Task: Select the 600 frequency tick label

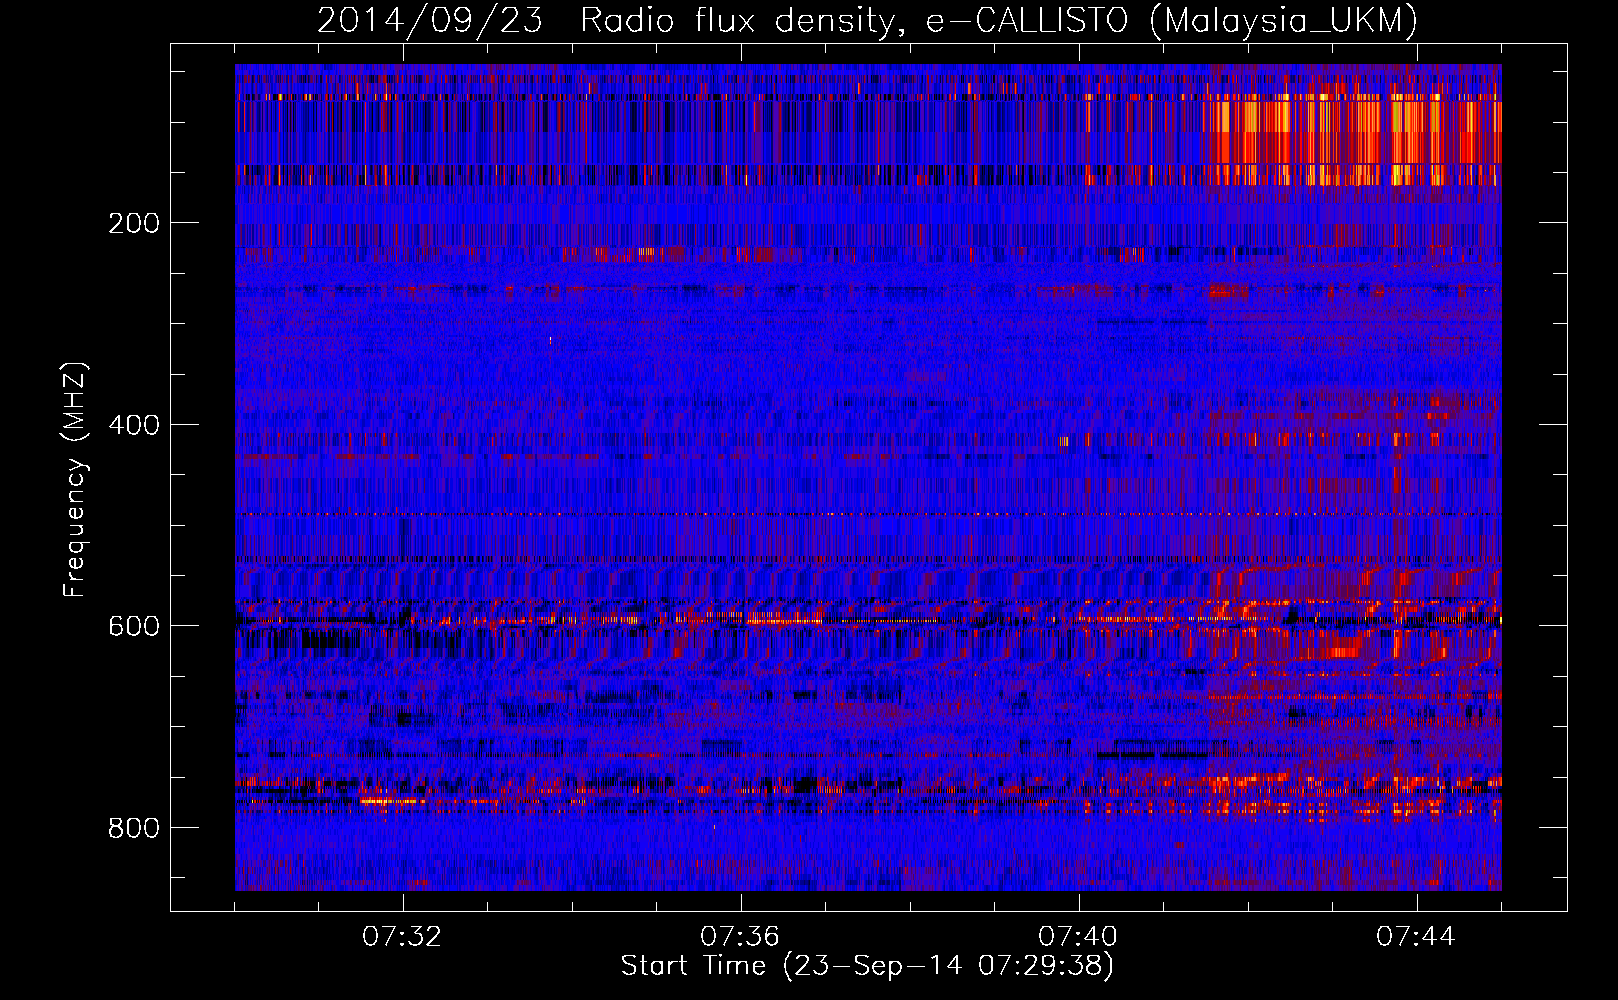Action: [133, 626]
